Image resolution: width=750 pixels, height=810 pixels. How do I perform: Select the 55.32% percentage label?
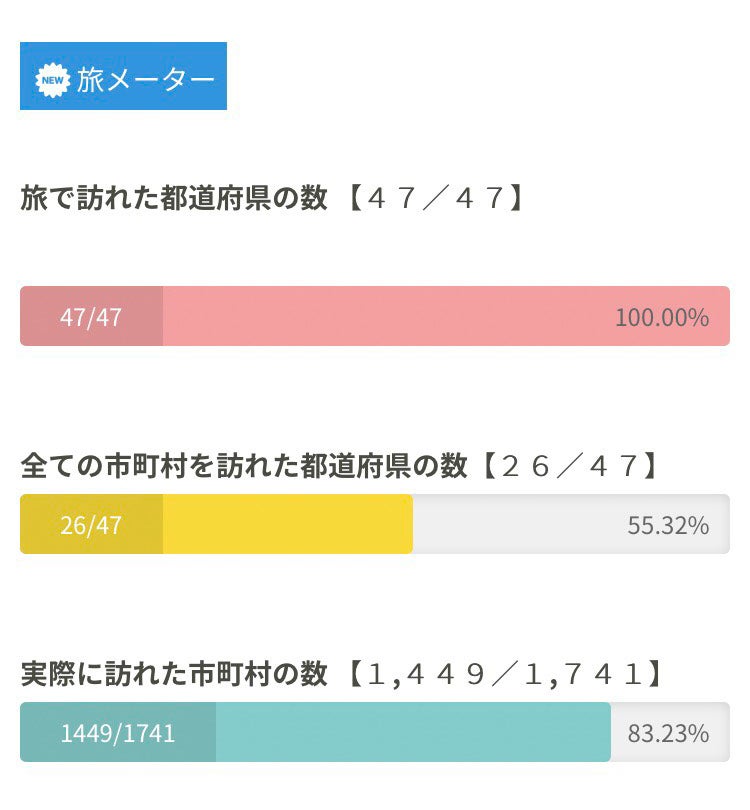point(668,525)
